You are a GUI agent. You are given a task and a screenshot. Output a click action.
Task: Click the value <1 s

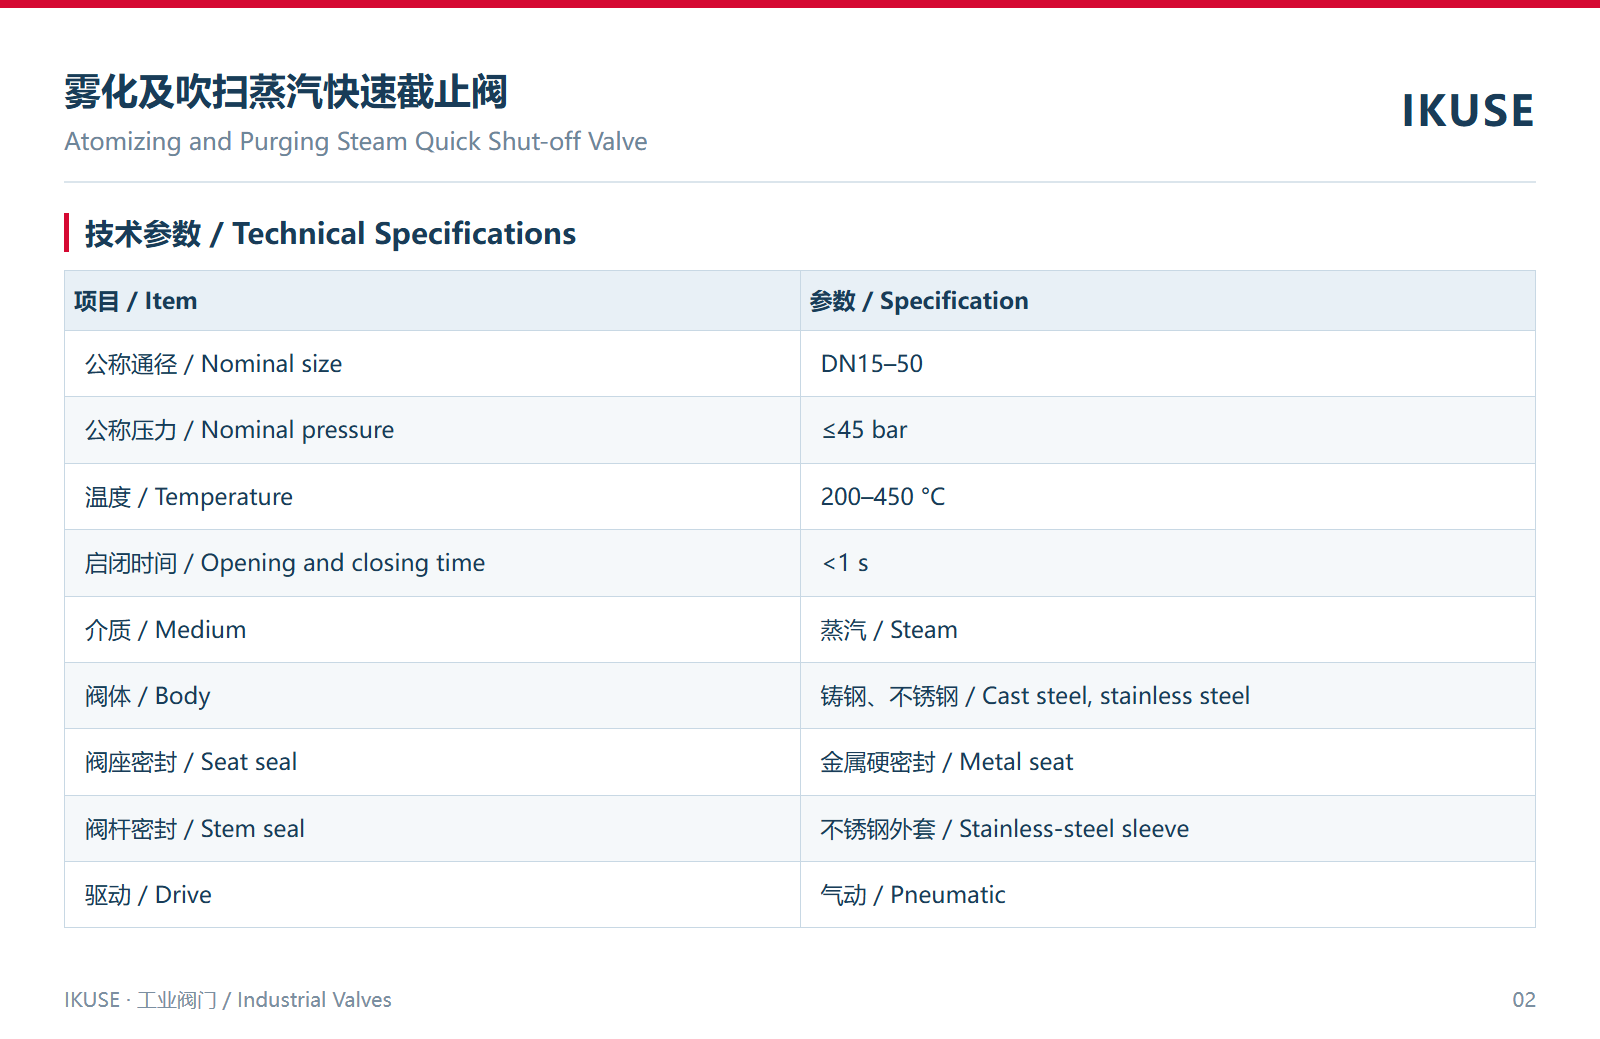click(845, 563)
